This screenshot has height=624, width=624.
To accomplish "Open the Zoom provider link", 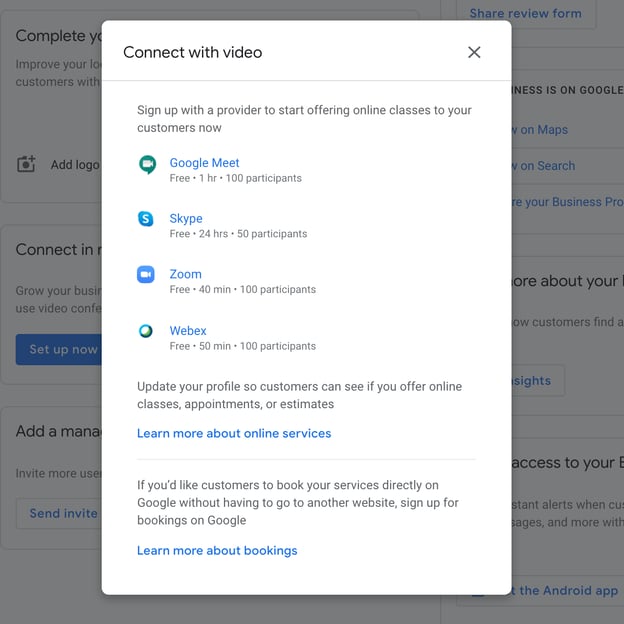I will pos(185,274).
